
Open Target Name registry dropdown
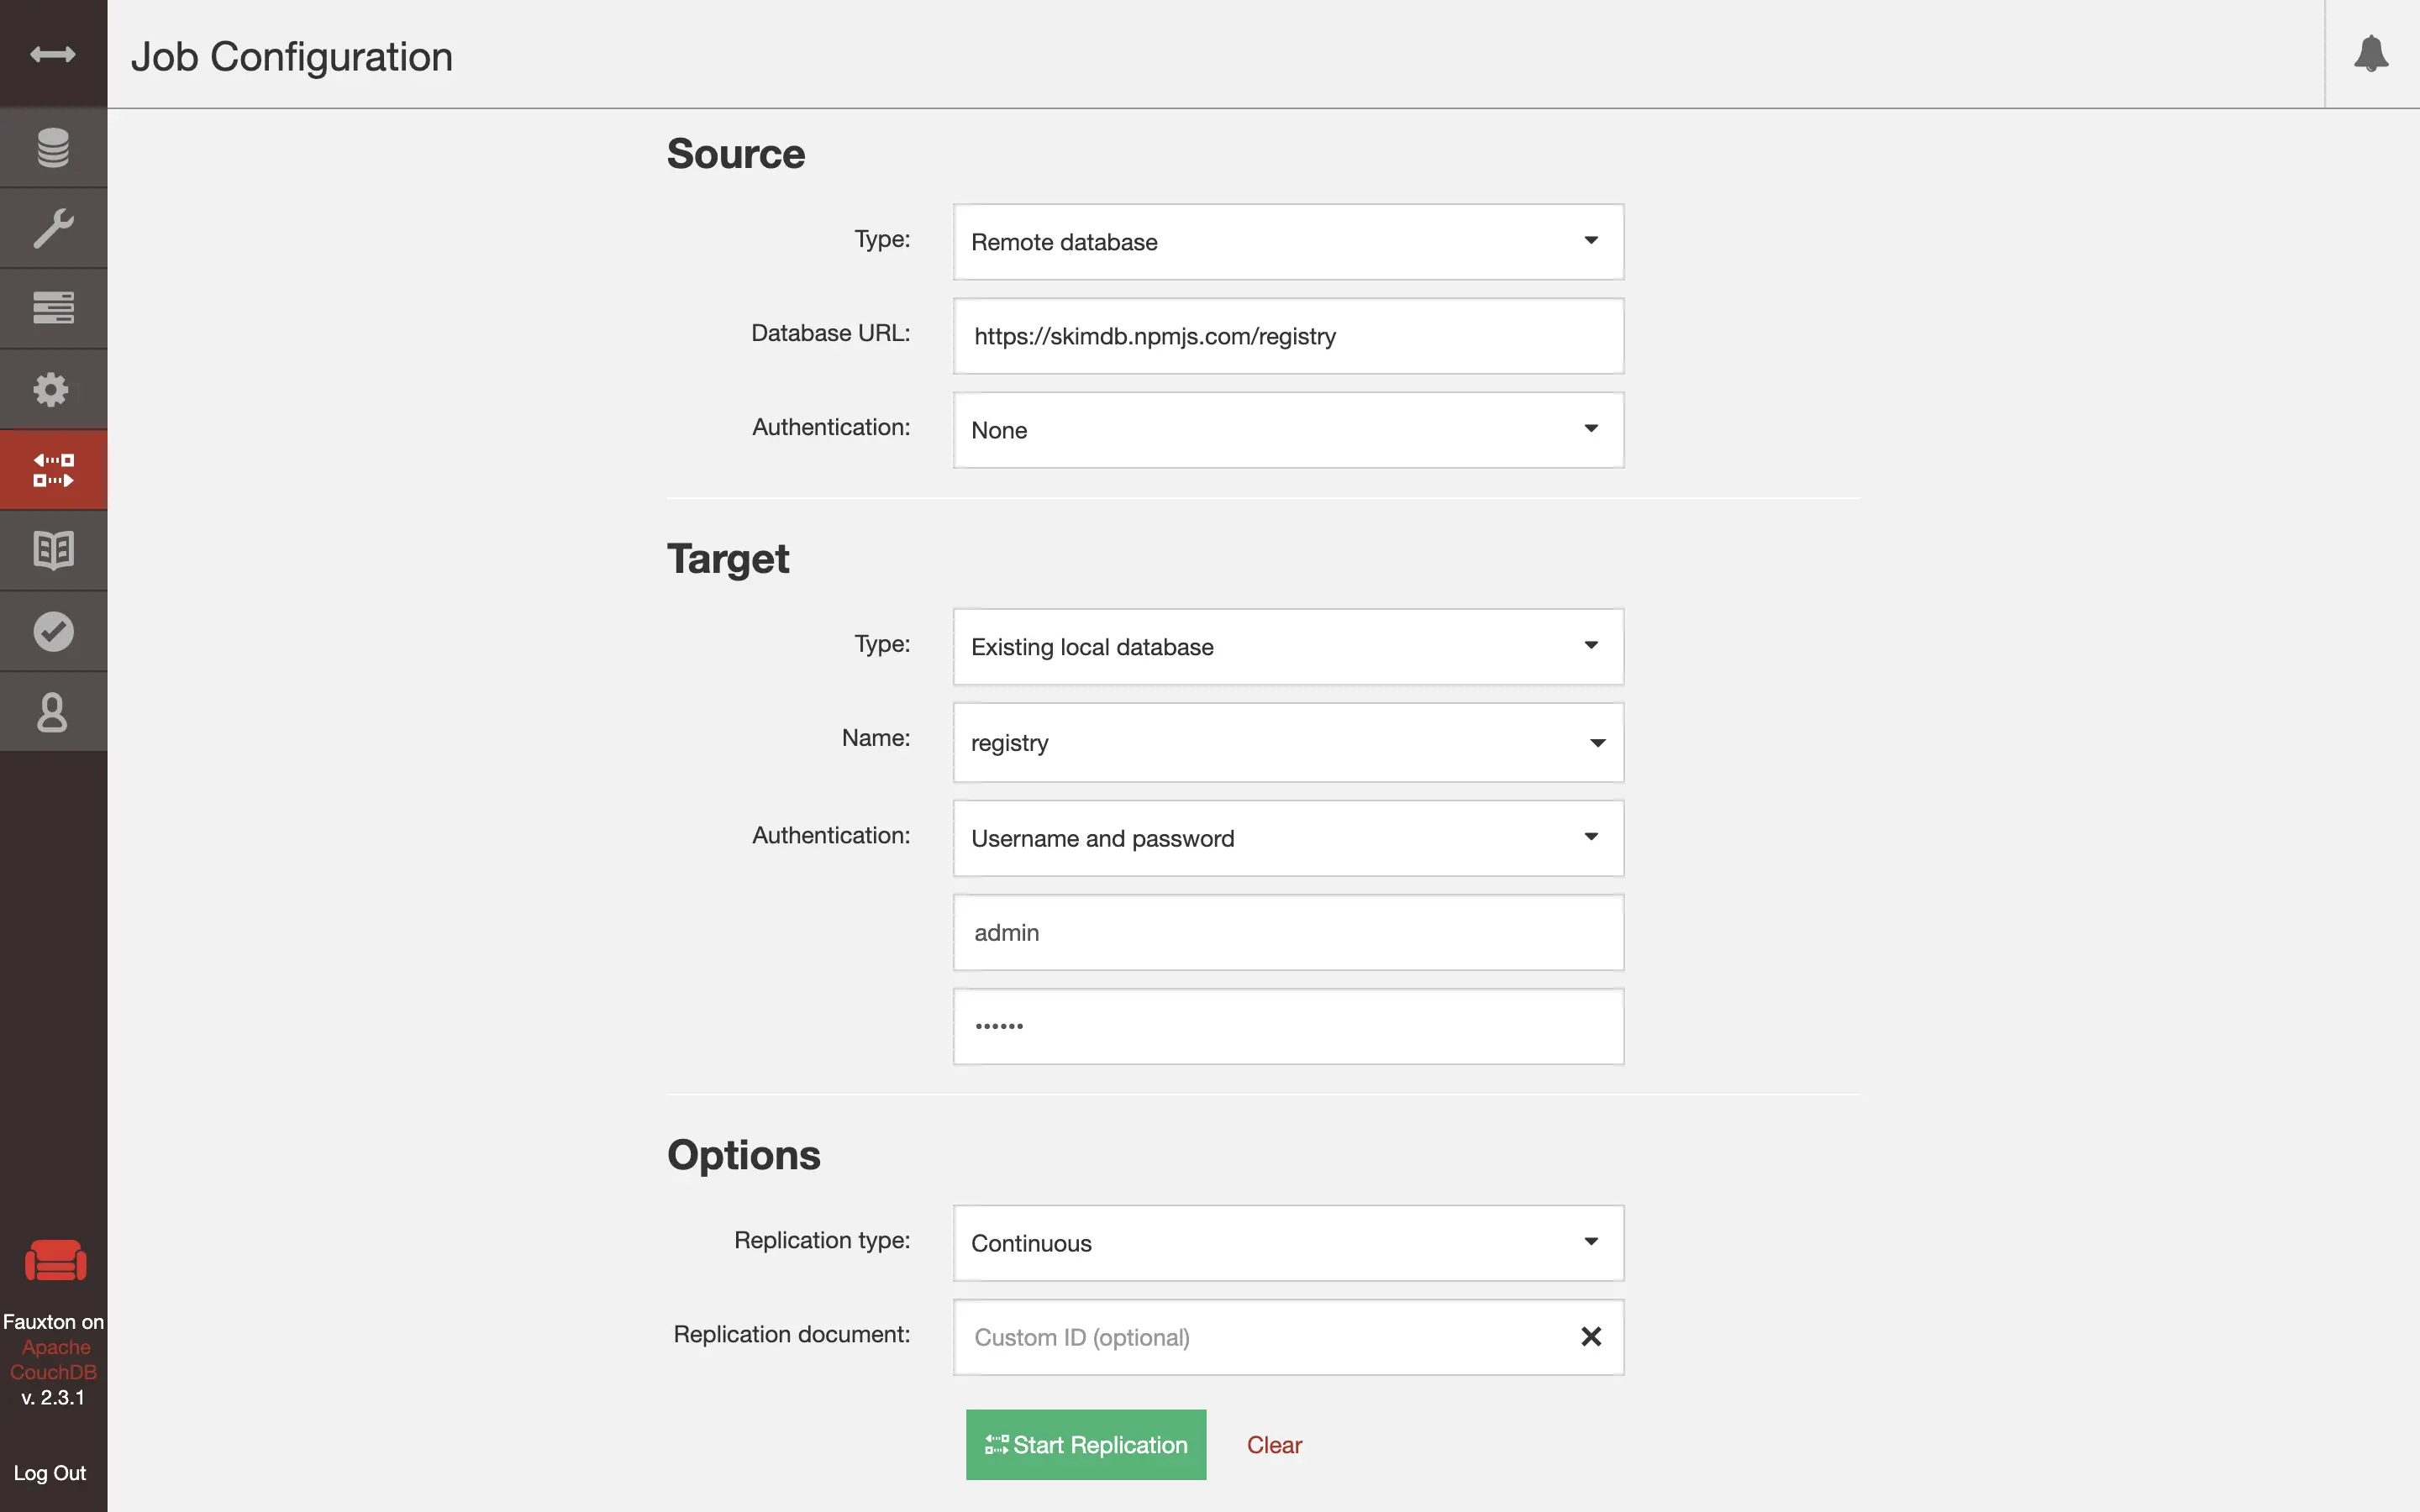(x=1287, y=743)
